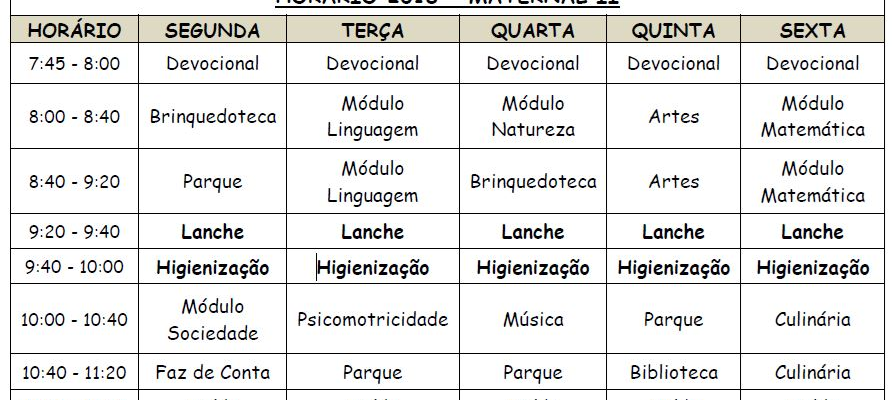Click the HORÁRIO header cell
The width and height of the screenshot is (892, 400).
pos(75,29)
